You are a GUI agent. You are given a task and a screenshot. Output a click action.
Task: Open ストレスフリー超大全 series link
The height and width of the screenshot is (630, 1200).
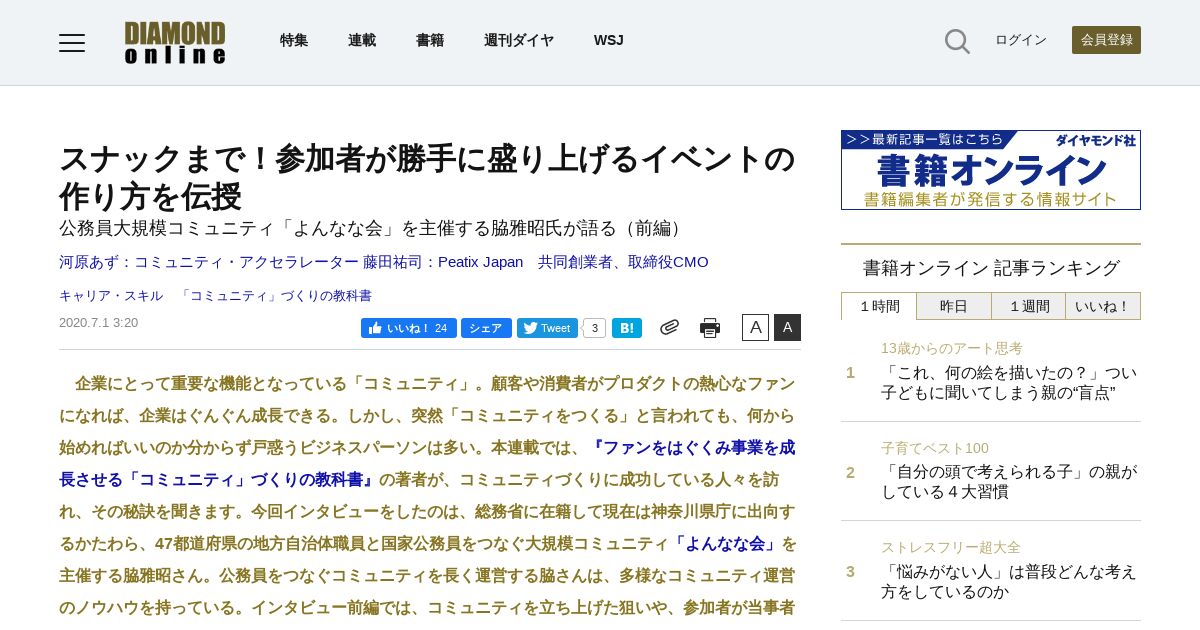tap(951, 547)
